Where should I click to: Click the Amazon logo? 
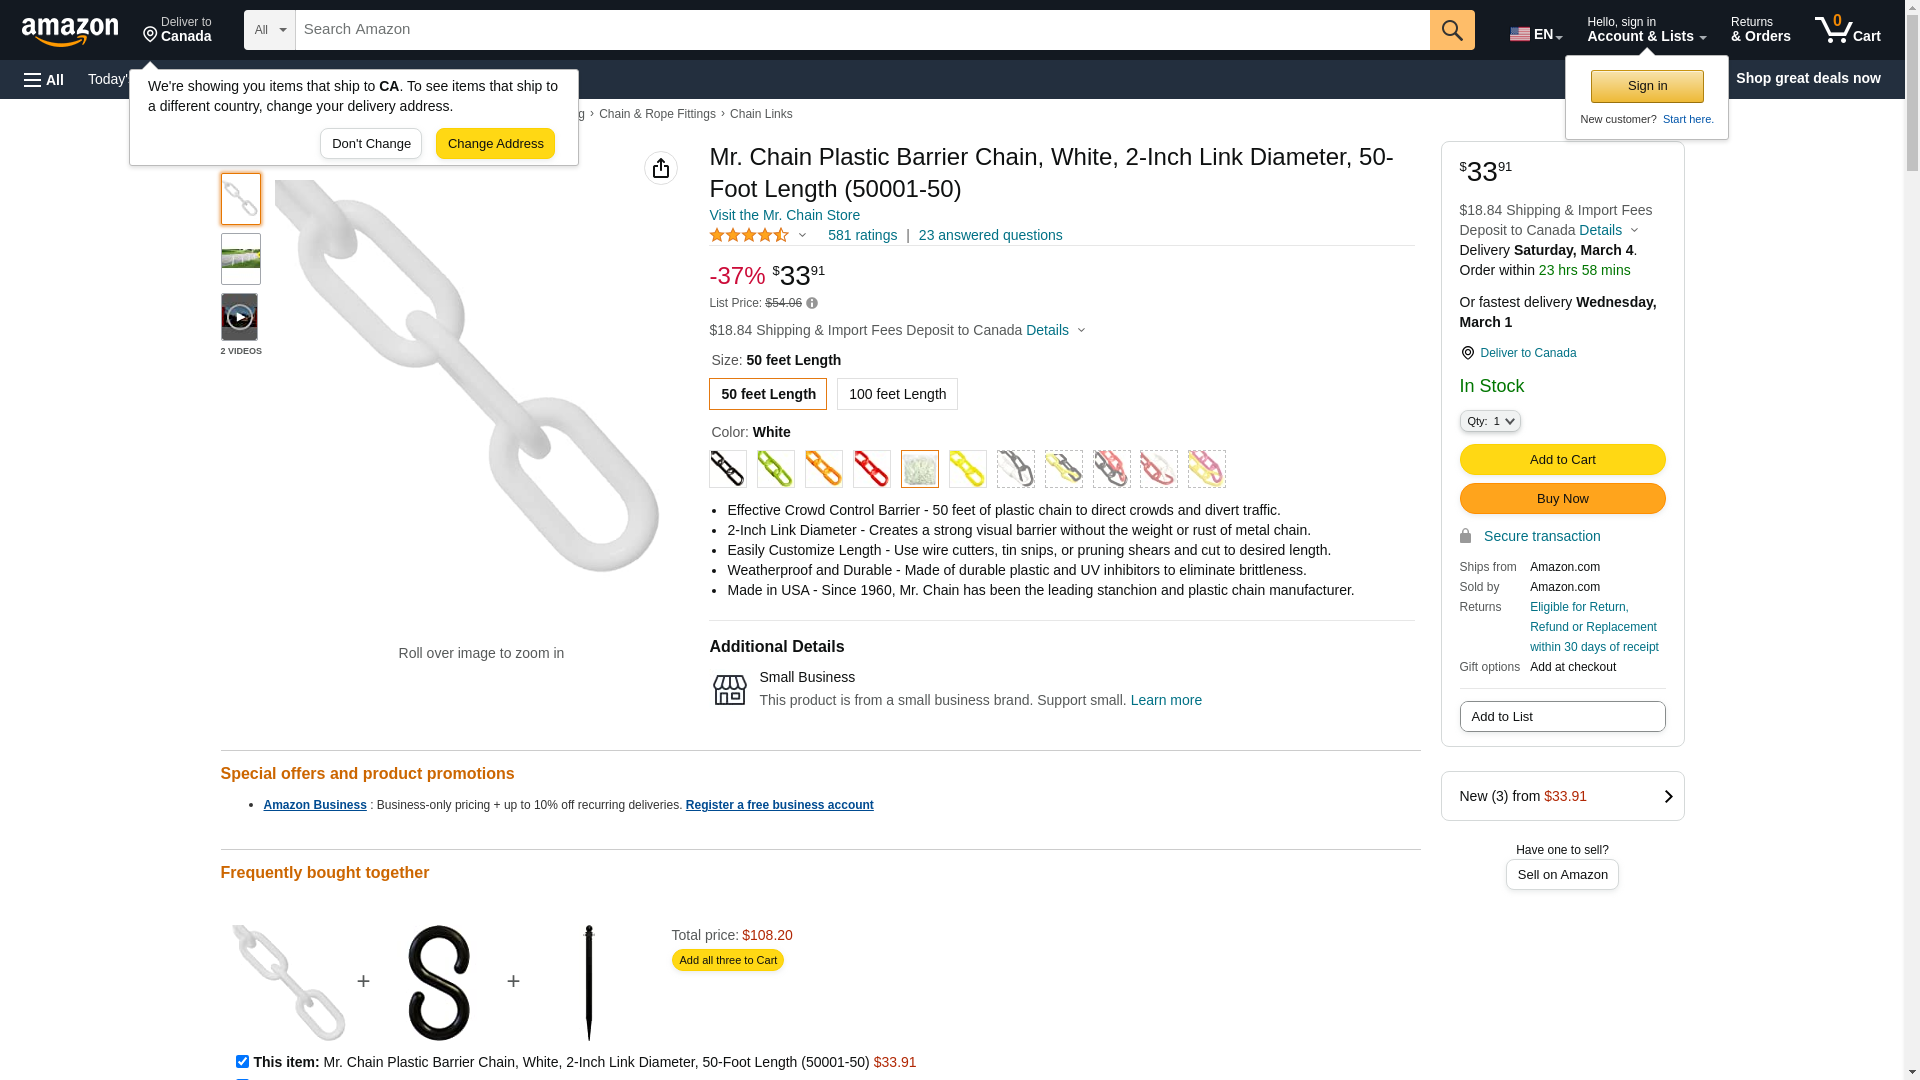point(70,31)
